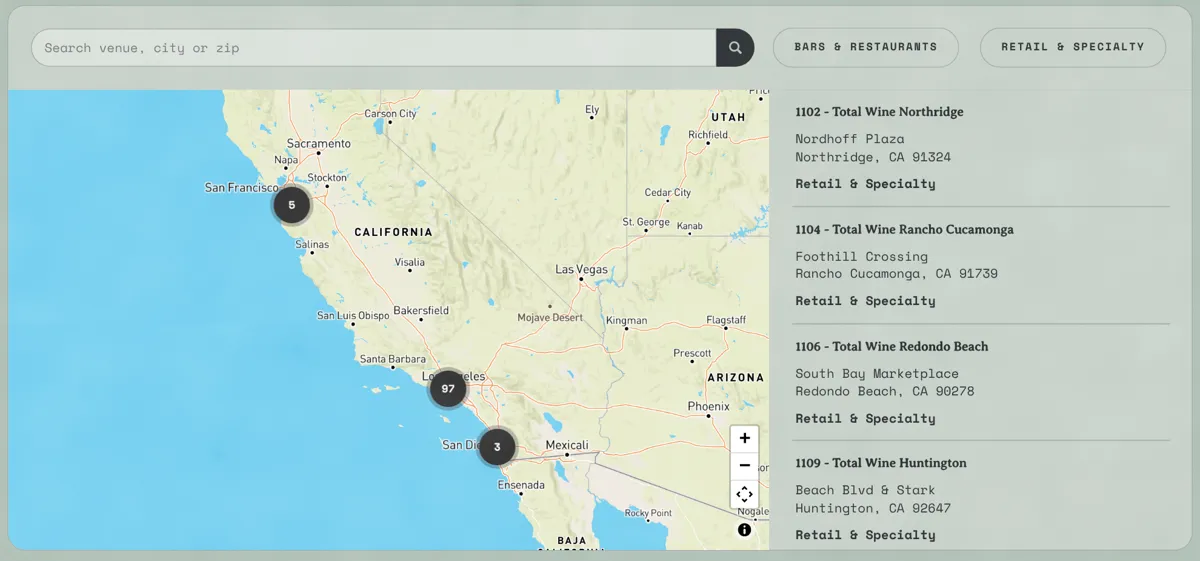
Task: Click Retail & Specialty label under Redondo Beach
Action: click(x=866, y=419)
